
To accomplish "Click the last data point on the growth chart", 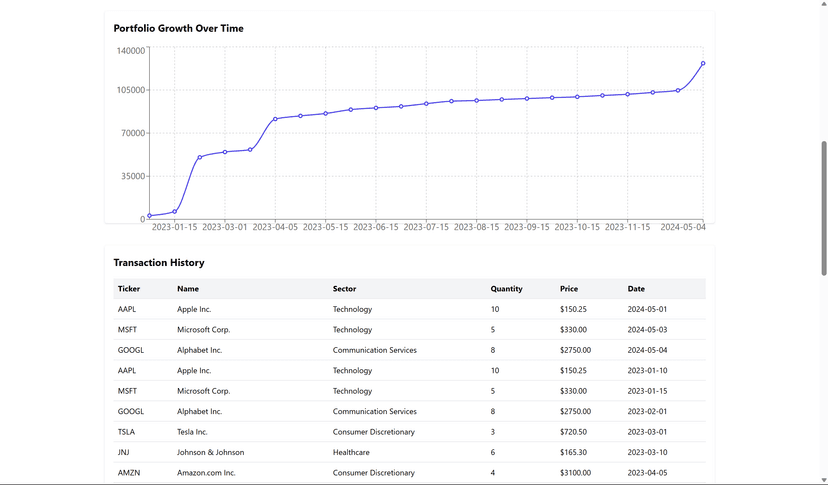I will tap(703, 63).
